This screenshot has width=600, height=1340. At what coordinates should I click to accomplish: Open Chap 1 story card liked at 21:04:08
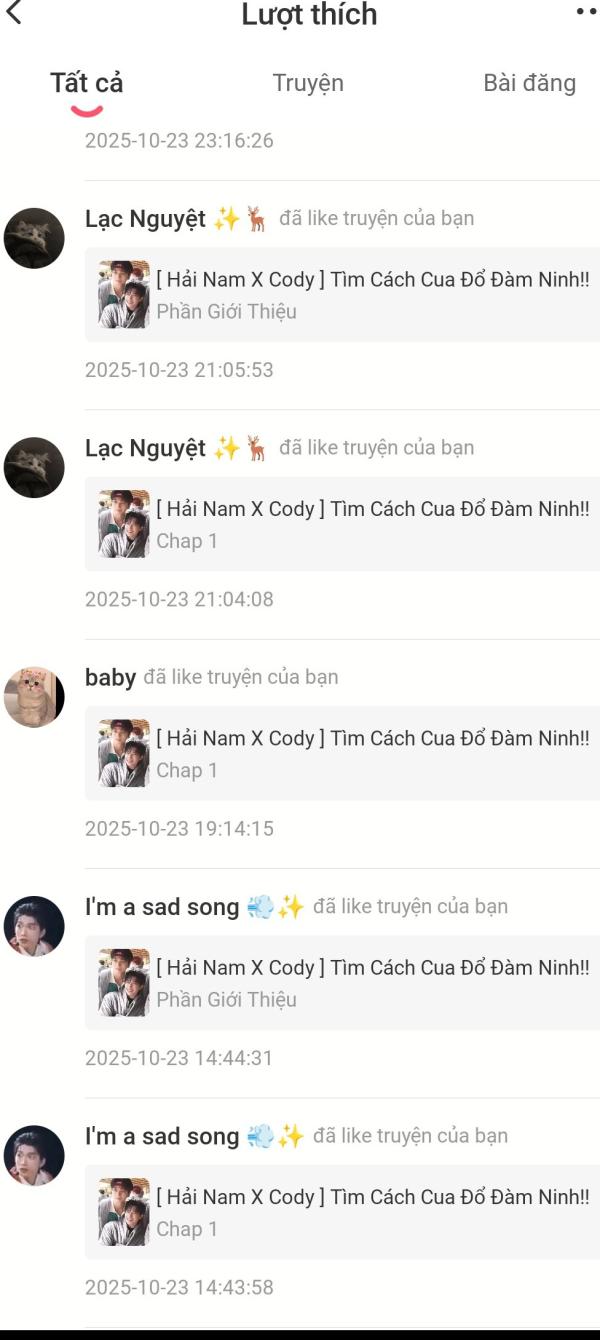[342, 524]
